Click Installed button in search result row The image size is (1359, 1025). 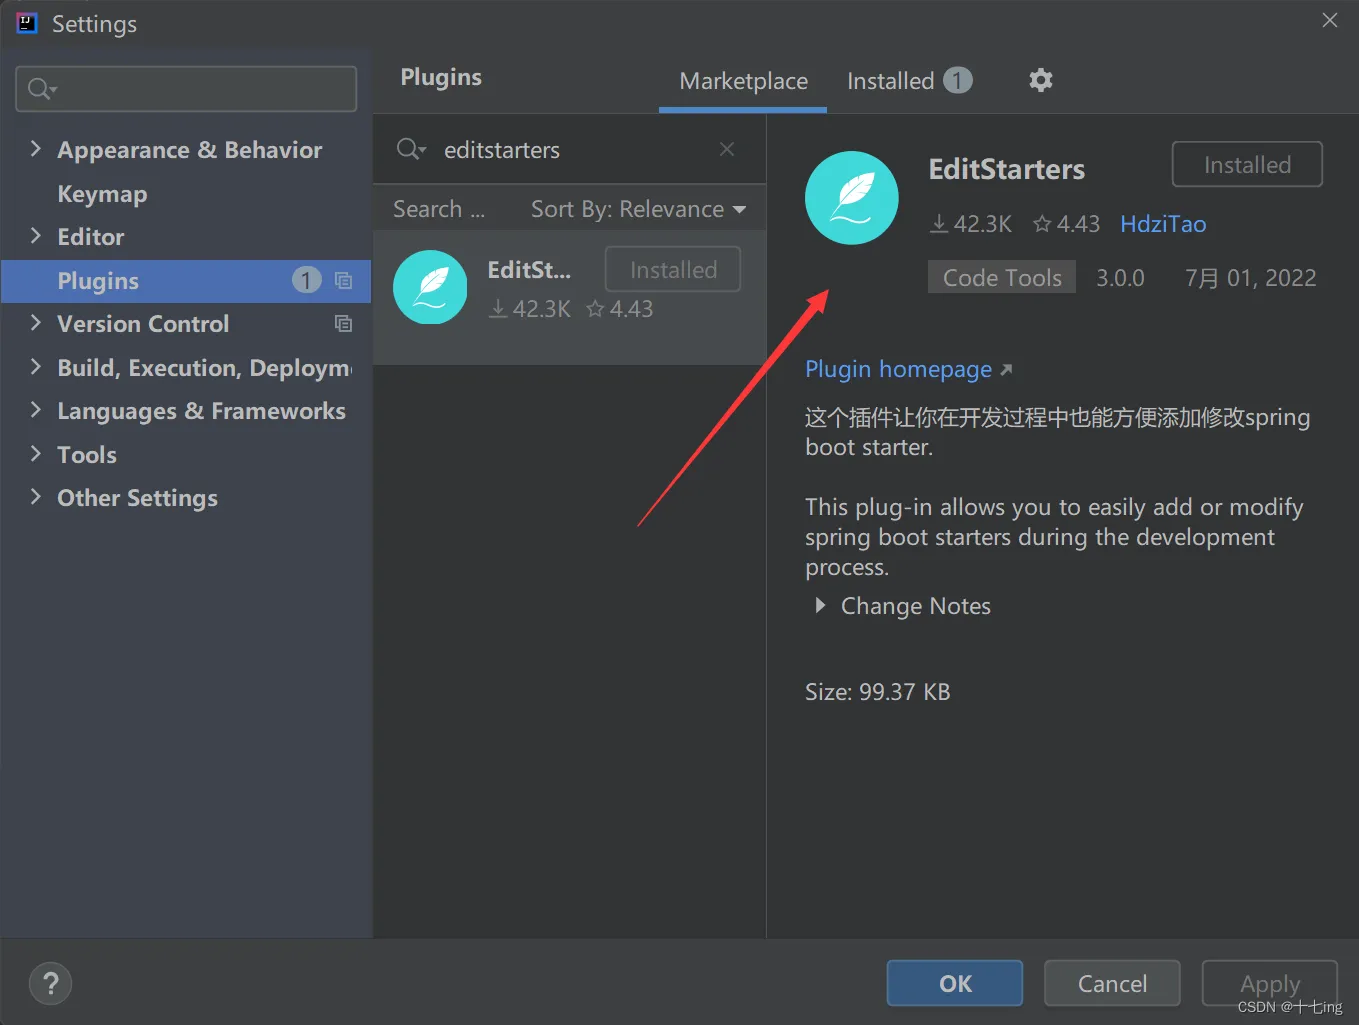(673, 270)
